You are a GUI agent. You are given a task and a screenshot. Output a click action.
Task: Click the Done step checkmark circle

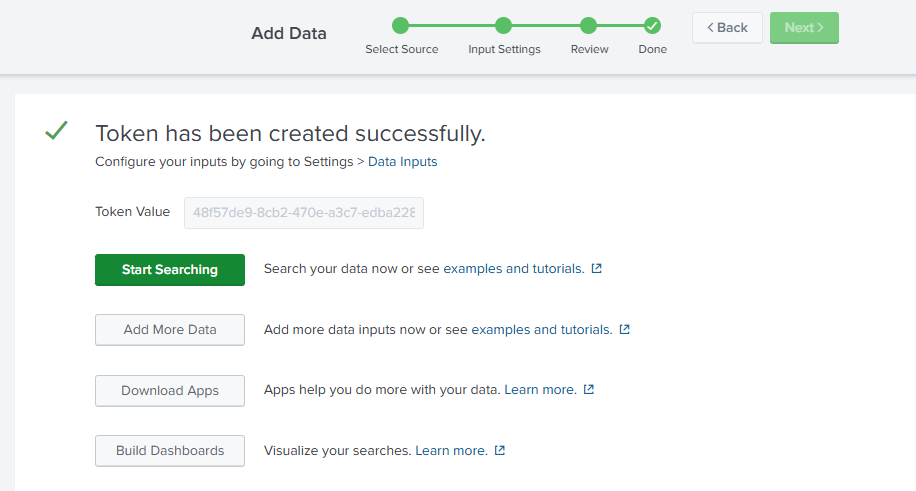653,26
